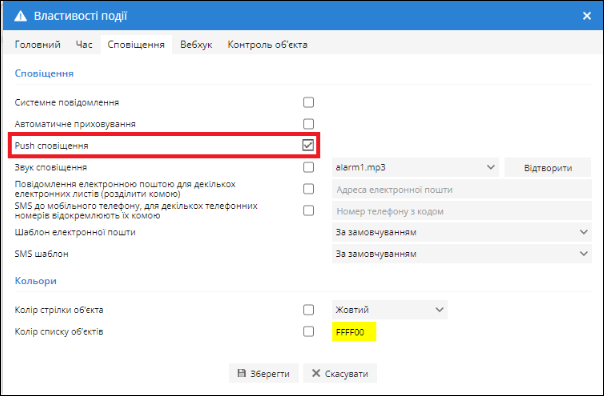
Task: Open the Вебхук tab
Action: point(196,45)
